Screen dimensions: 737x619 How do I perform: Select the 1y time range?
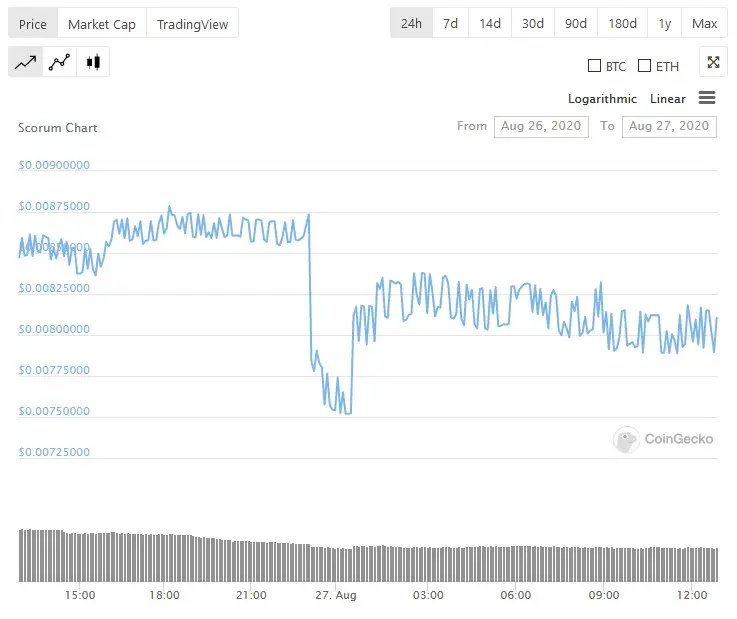click(x=665, y=23)
